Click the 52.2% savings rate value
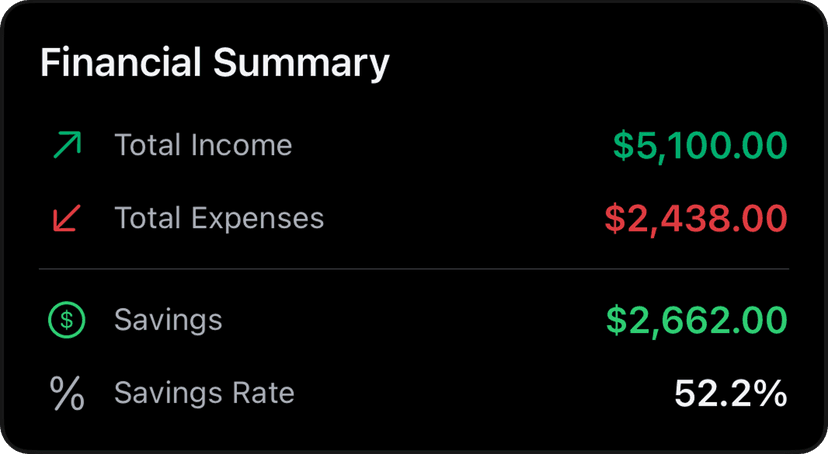Screen dimensions: 828x454 click(x=731, y=393)
